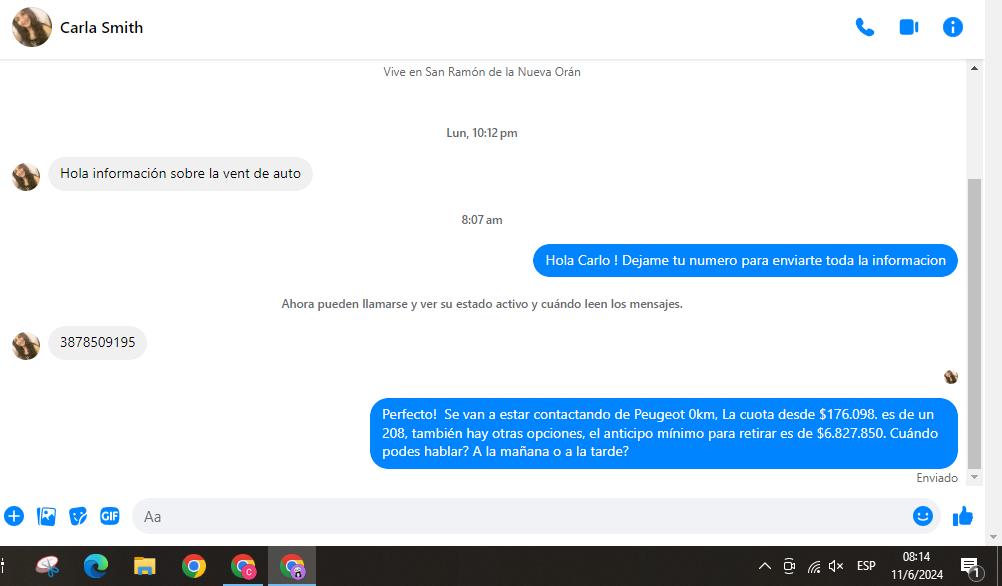Click the message input field

tap(520, 516)
